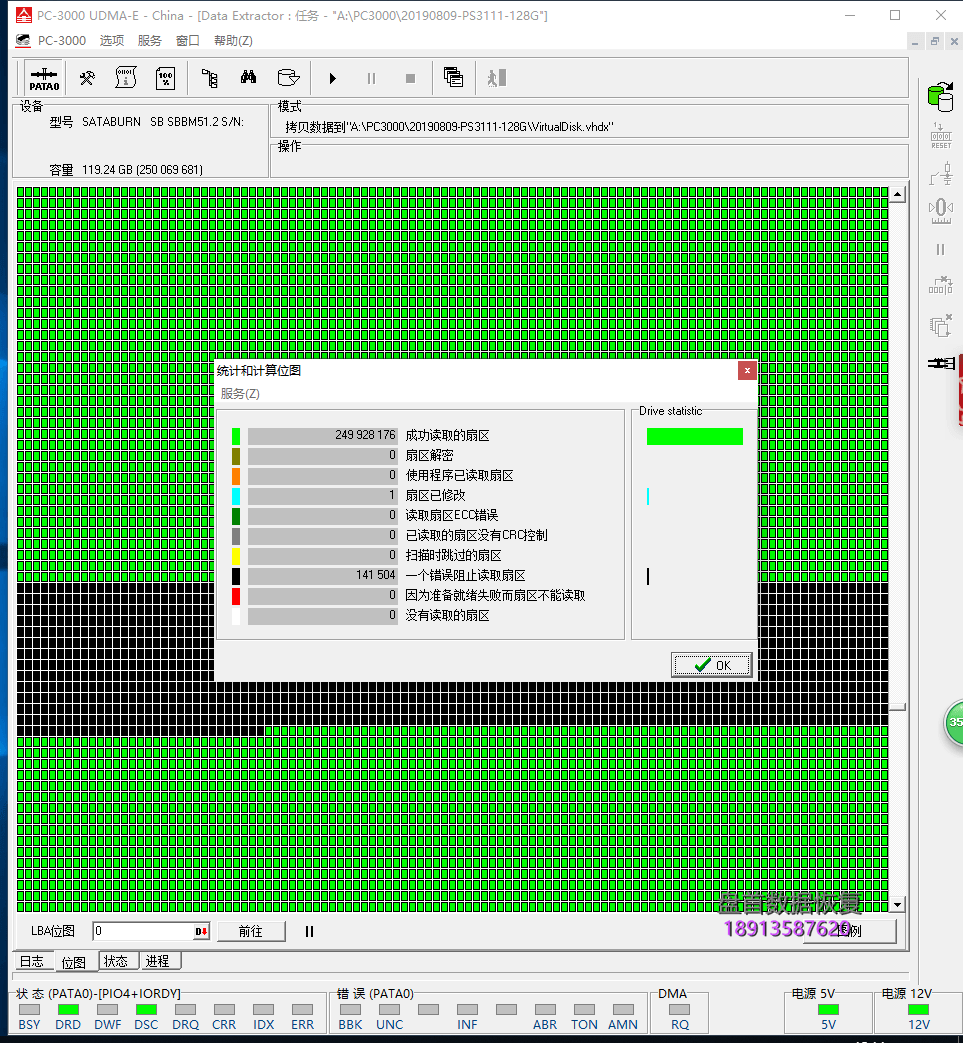The image size is (963, 1043).
Task: Click the AMN error indicator
Action: 623,1009
